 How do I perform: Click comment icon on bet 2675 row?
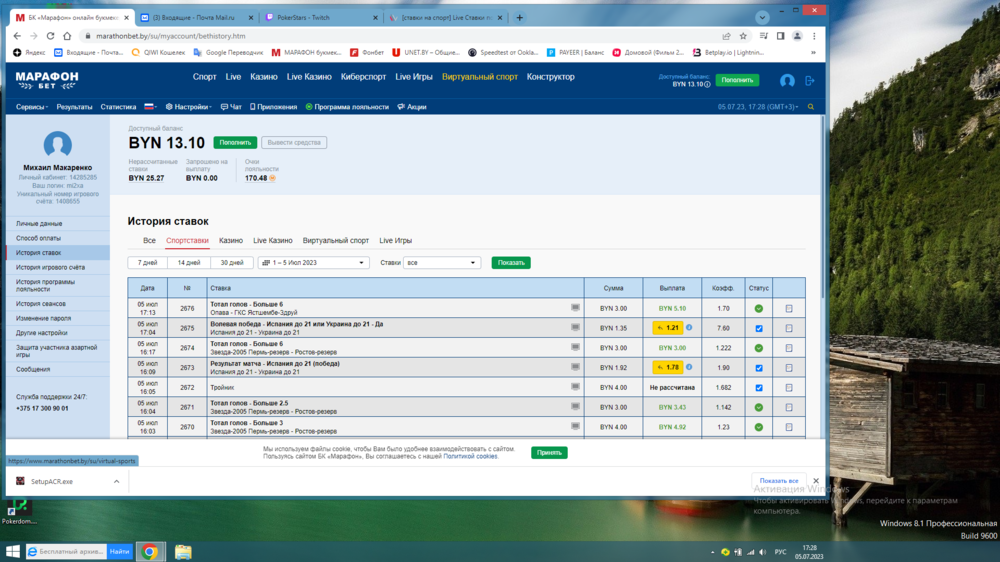point(575,328)
